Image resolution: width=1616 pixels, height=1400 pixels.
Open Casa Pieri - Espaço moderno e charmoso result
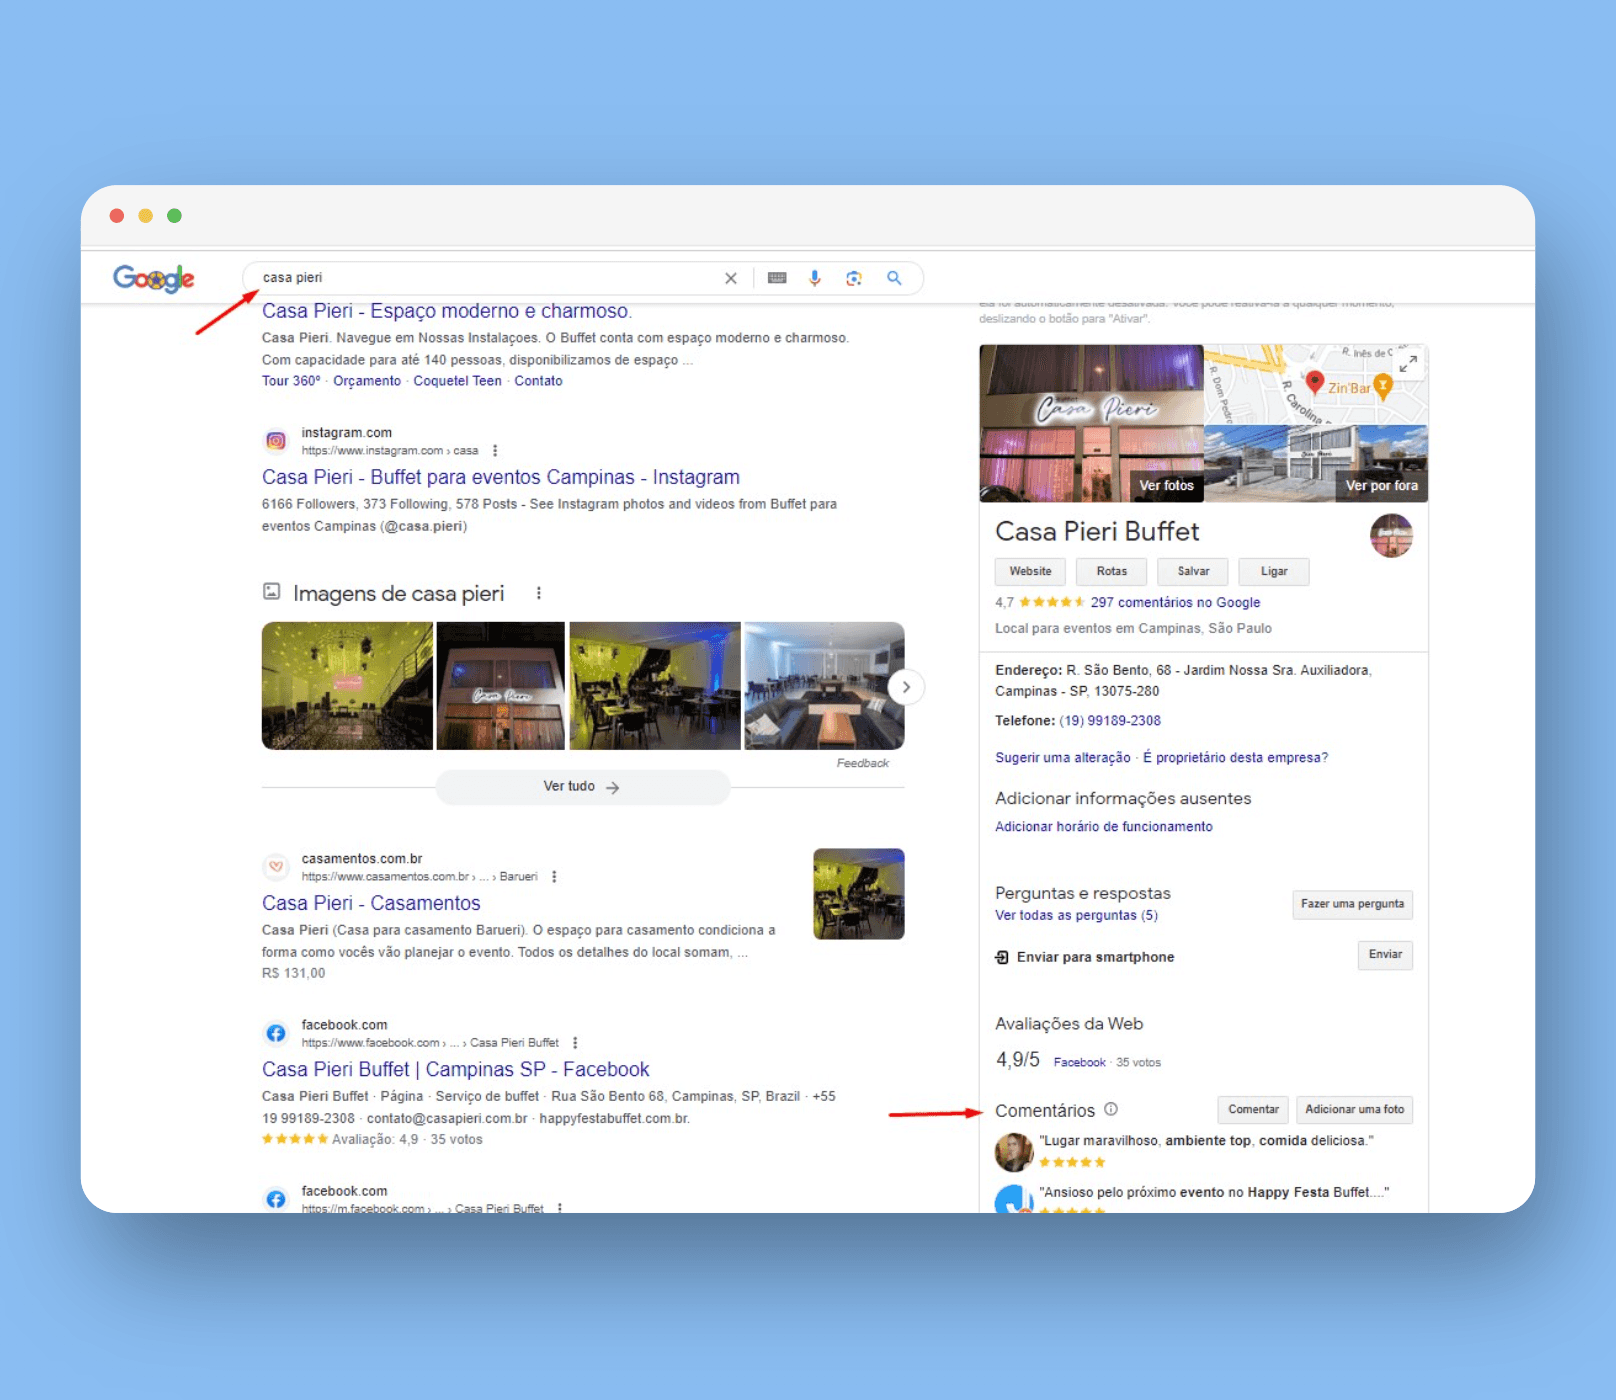[447, 311]
